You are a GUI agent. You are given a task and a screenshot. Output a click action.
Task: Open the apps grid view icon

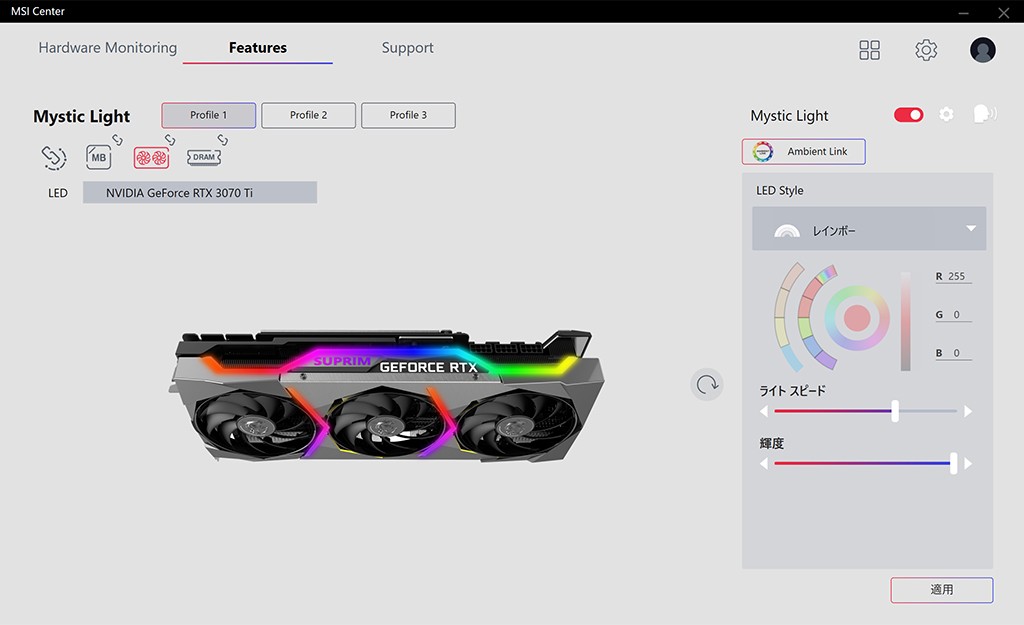869,50
